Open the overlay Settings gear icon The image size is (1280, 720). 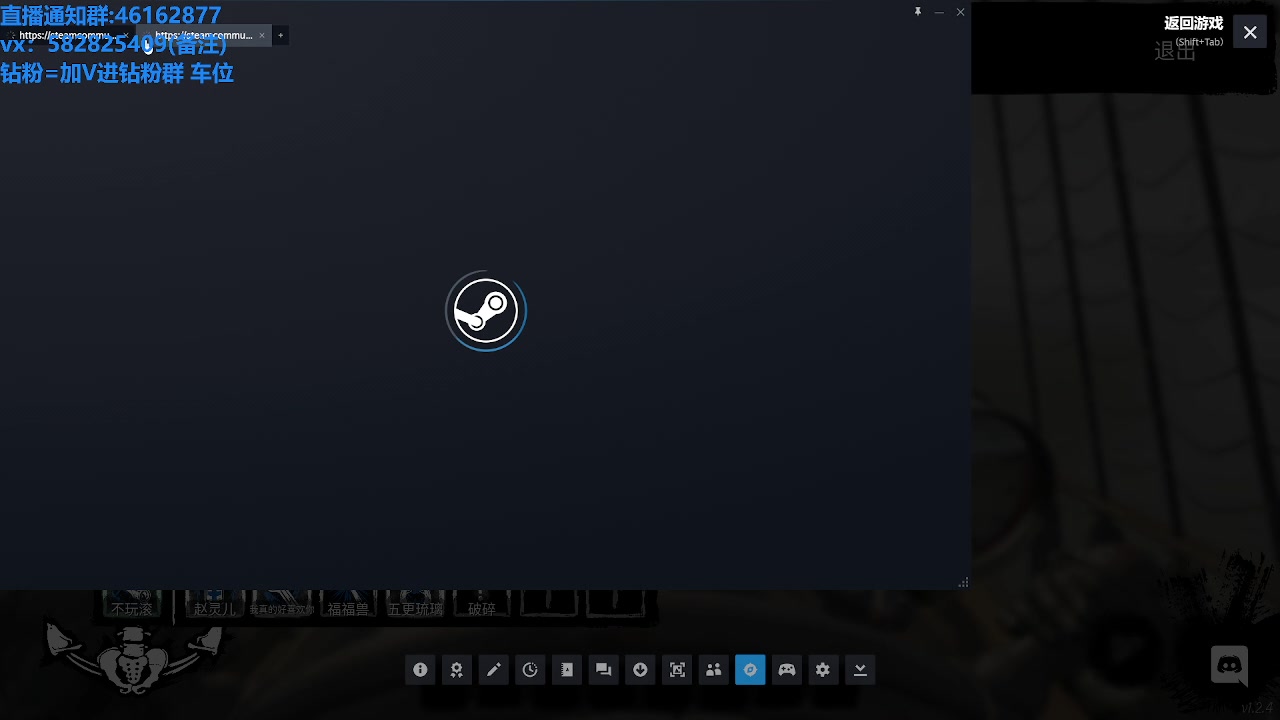[823, 670]
